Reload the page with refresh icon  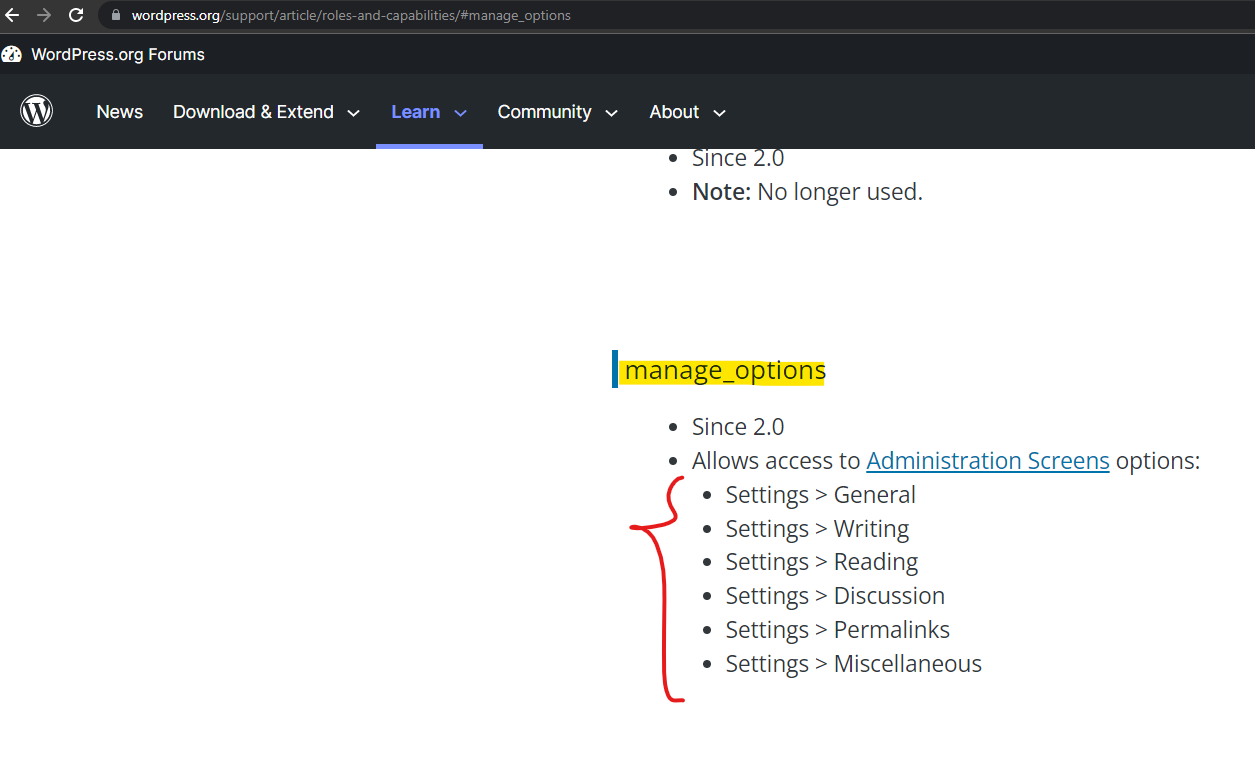point(76,15)
